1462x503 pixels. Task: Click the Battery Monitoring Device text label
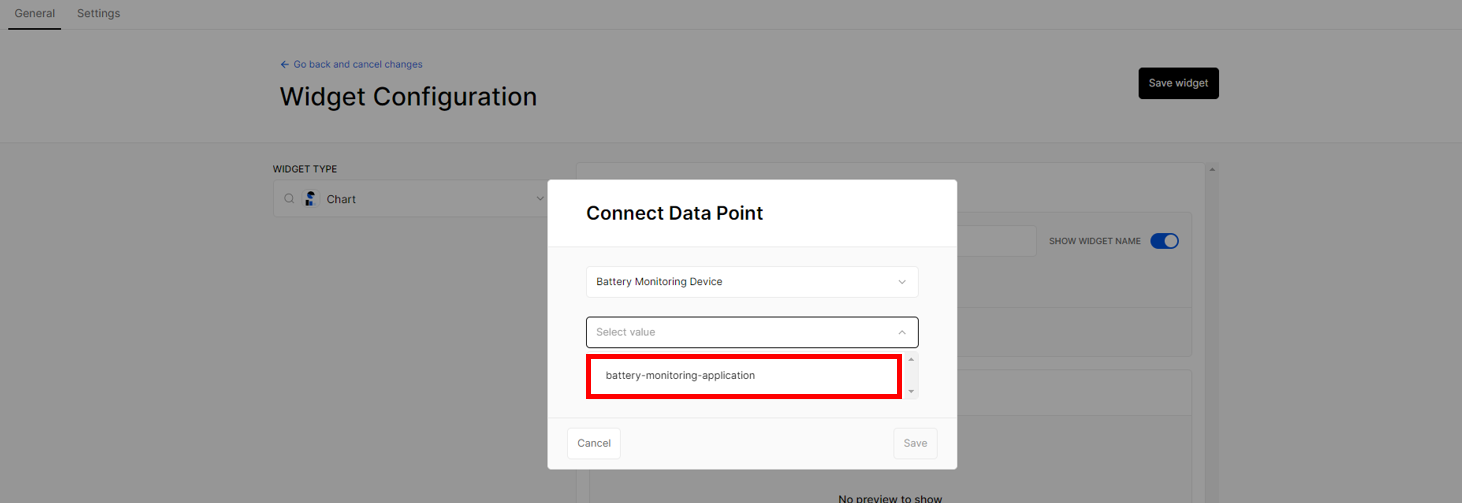tap(659, 282)
